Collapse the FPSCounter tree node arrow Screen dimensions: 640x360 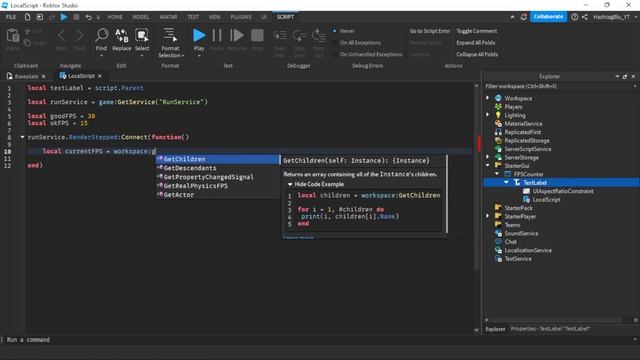coord(497,174)
